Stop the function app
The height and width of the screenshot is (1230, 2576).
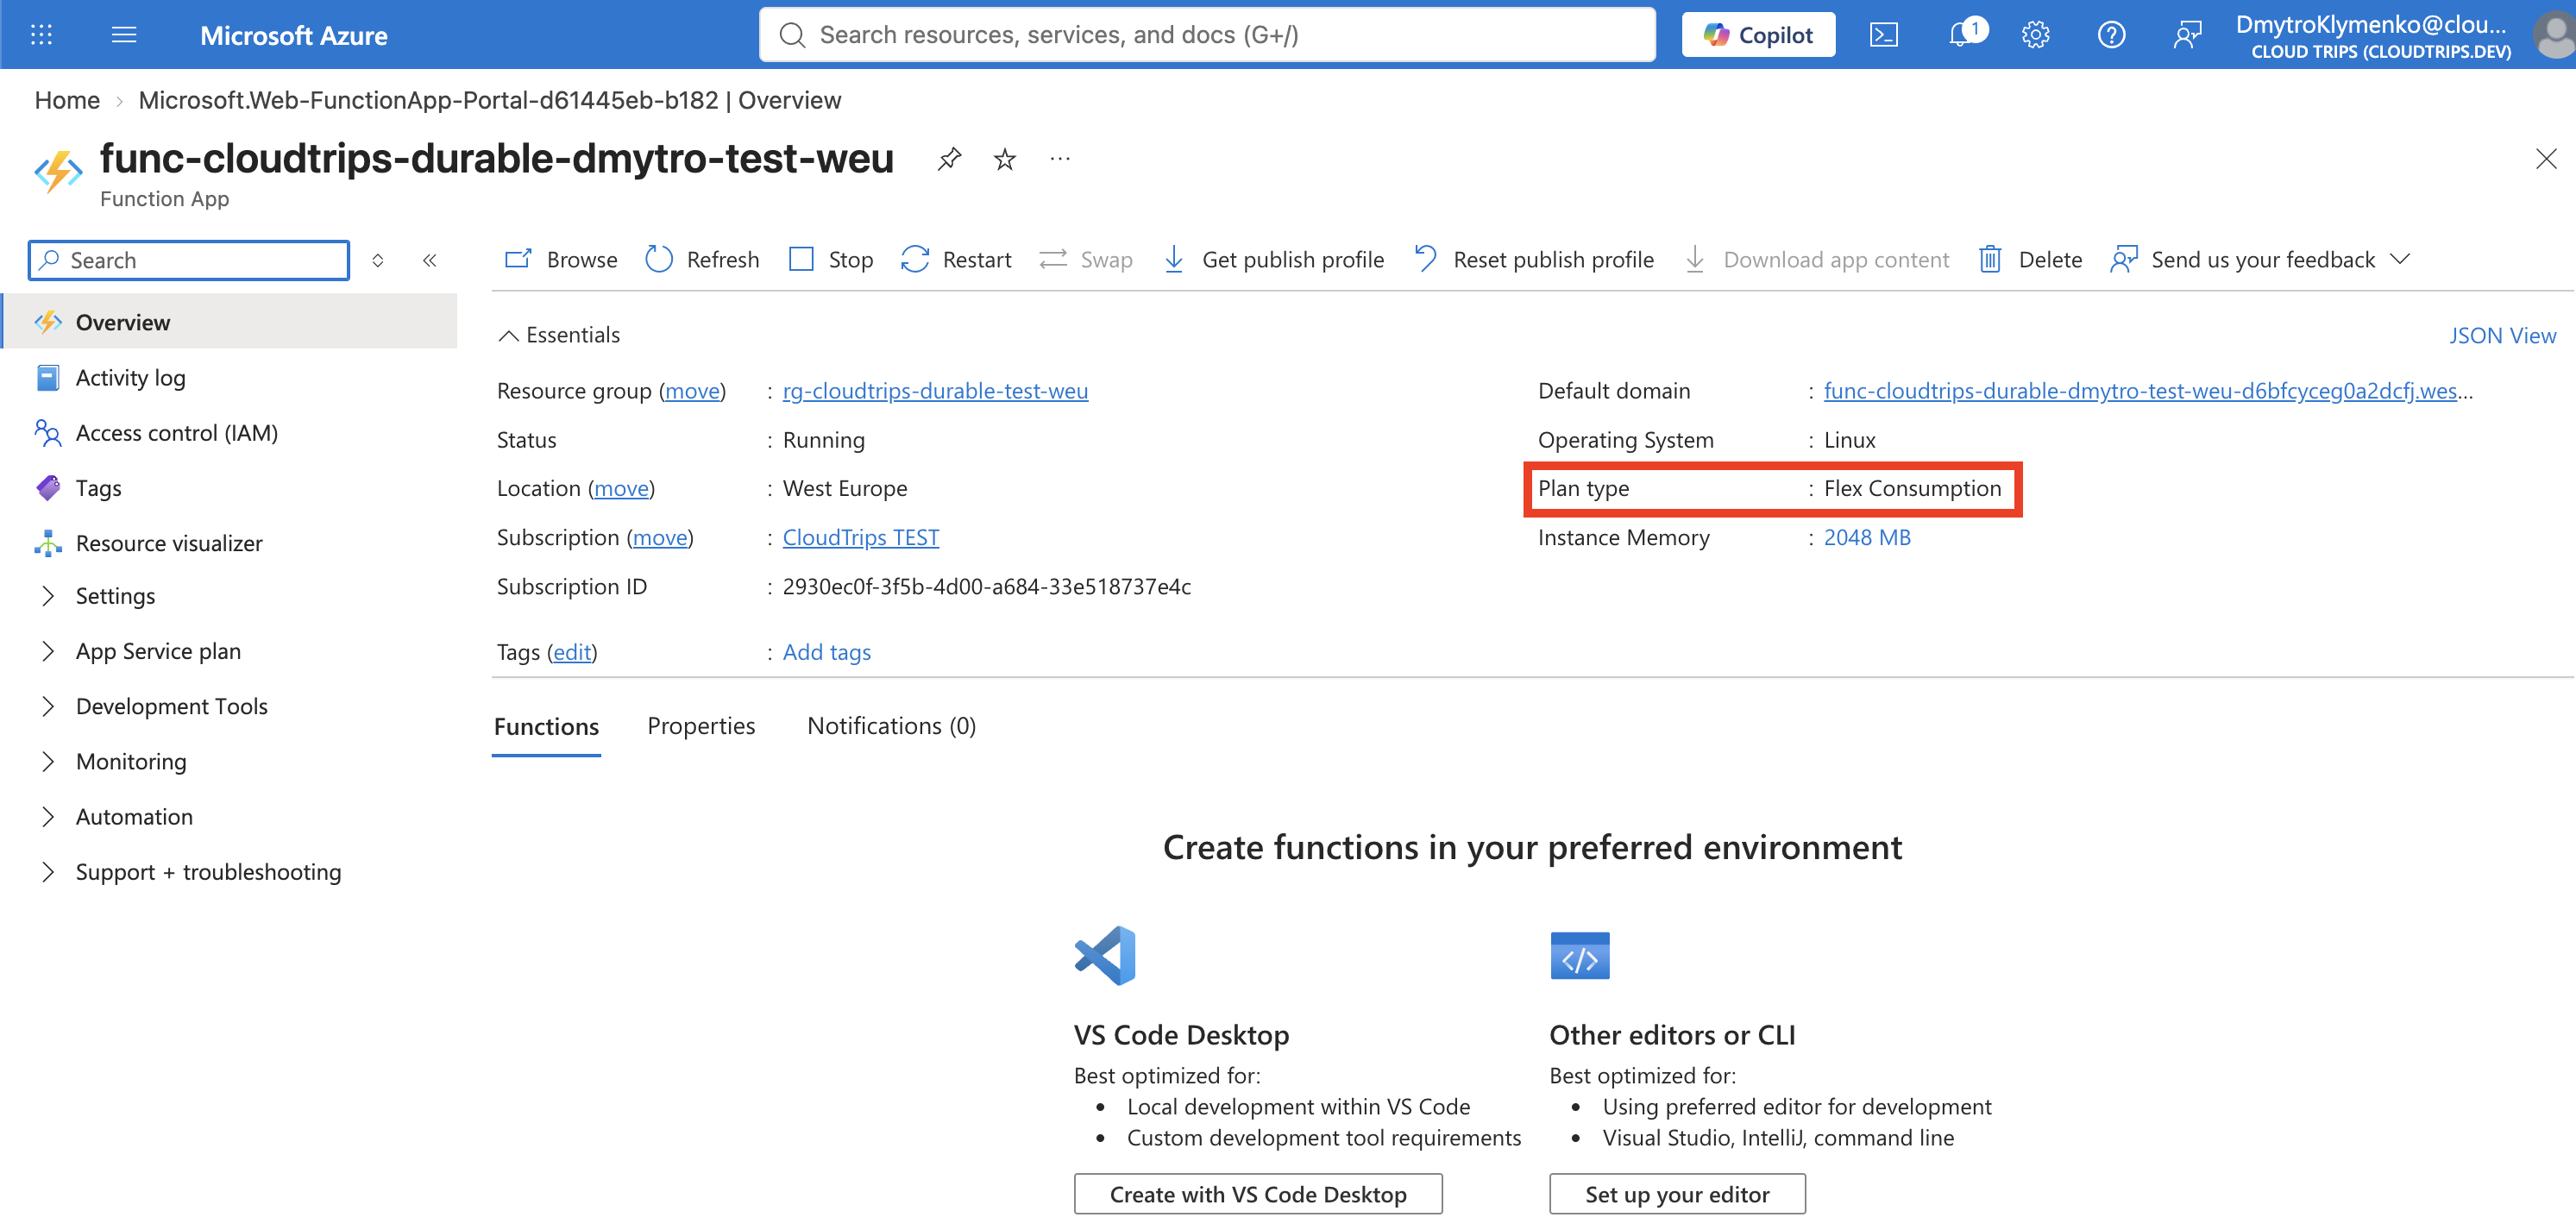point(831,260)
